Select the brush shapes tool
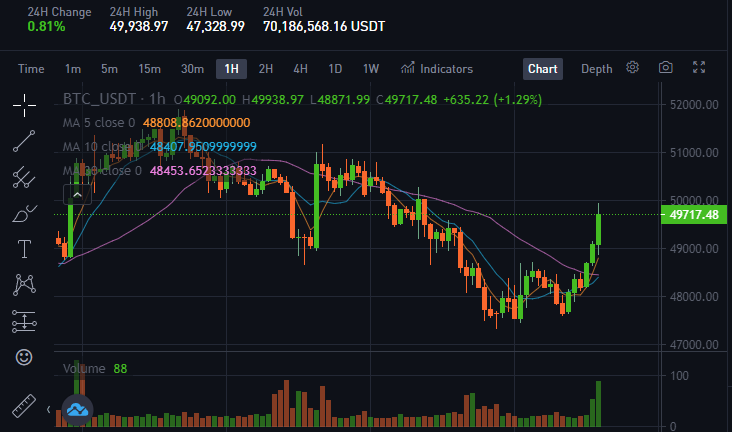 click(24, 213)
